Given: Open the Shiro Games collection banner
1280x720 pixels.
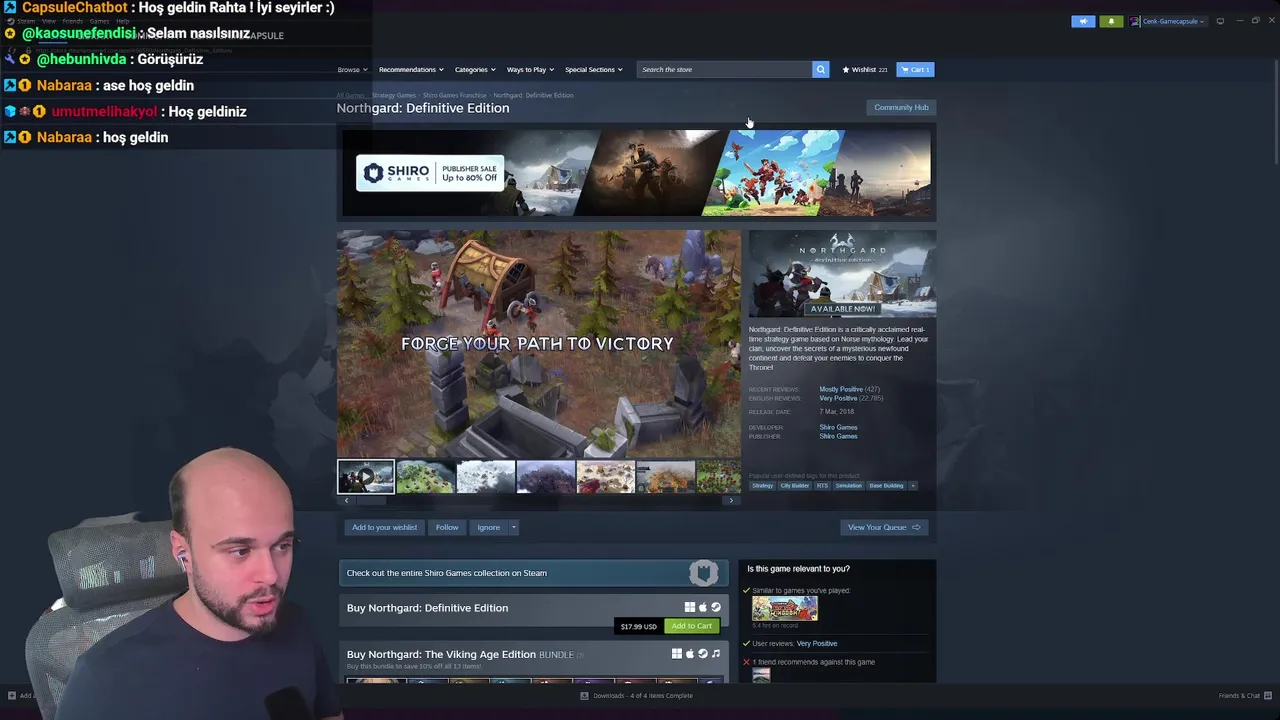Looking at the screenshot, I should coord(533,573).
